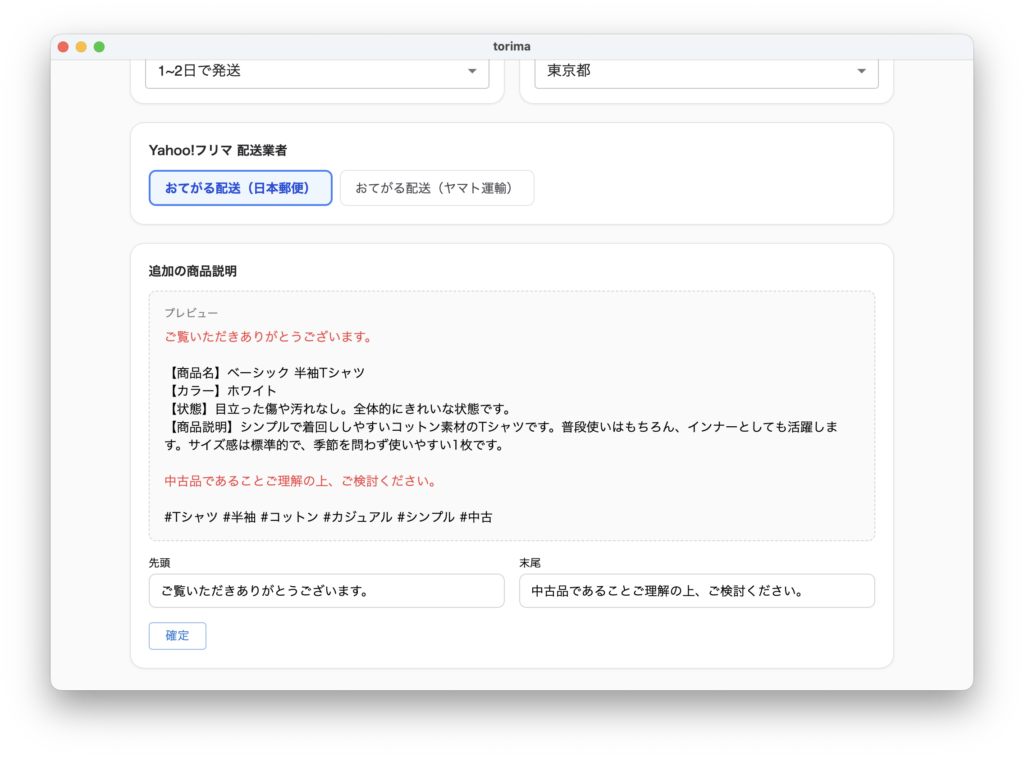
Task: Click the 【商品名】ベーシック 半袖Tシャツ preview line
Action: click(265, 373)
